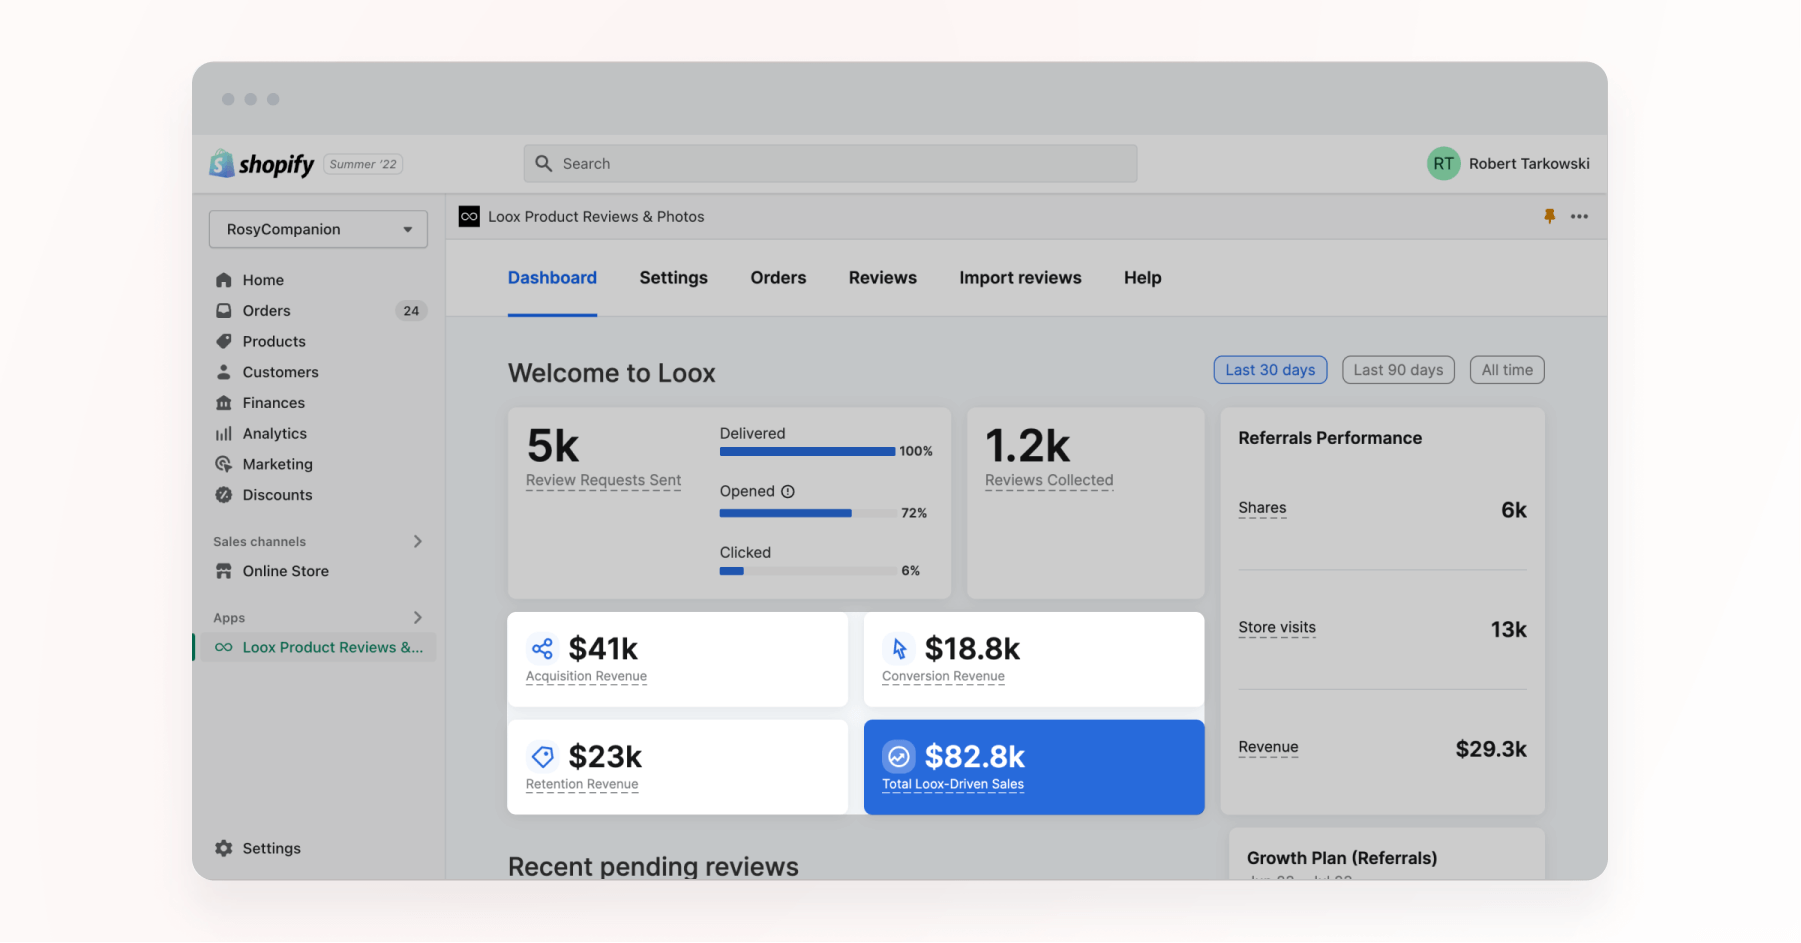The image size is (1801, 943).
Task: Click Review Requests Sent label
Action: (x=603, y=480)
